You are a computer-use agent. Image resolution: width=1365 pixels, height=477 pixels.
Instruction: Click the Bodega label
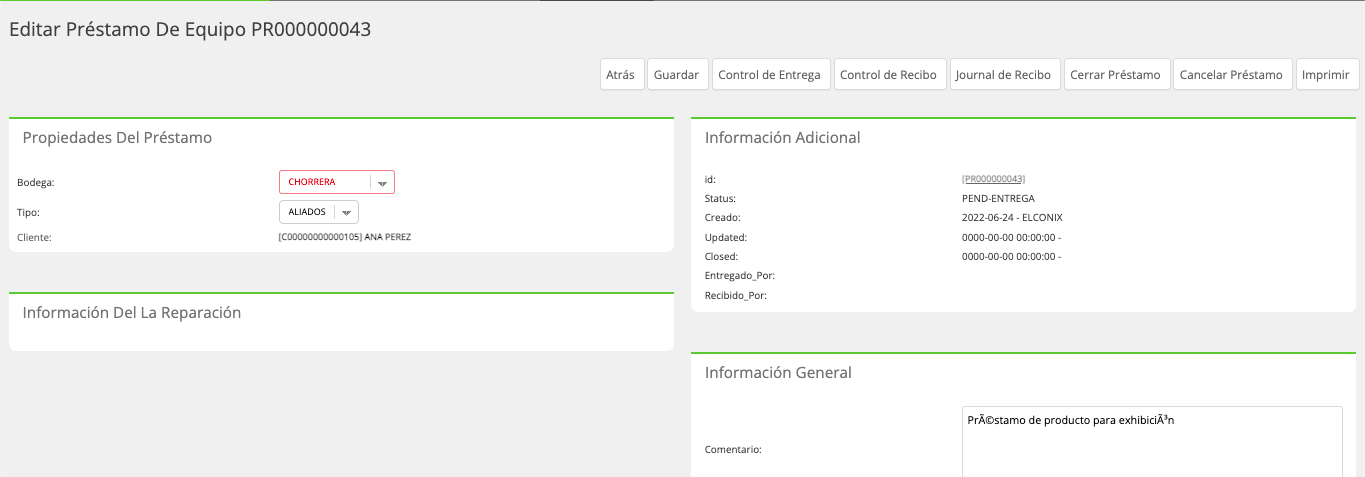click(36, 182)
